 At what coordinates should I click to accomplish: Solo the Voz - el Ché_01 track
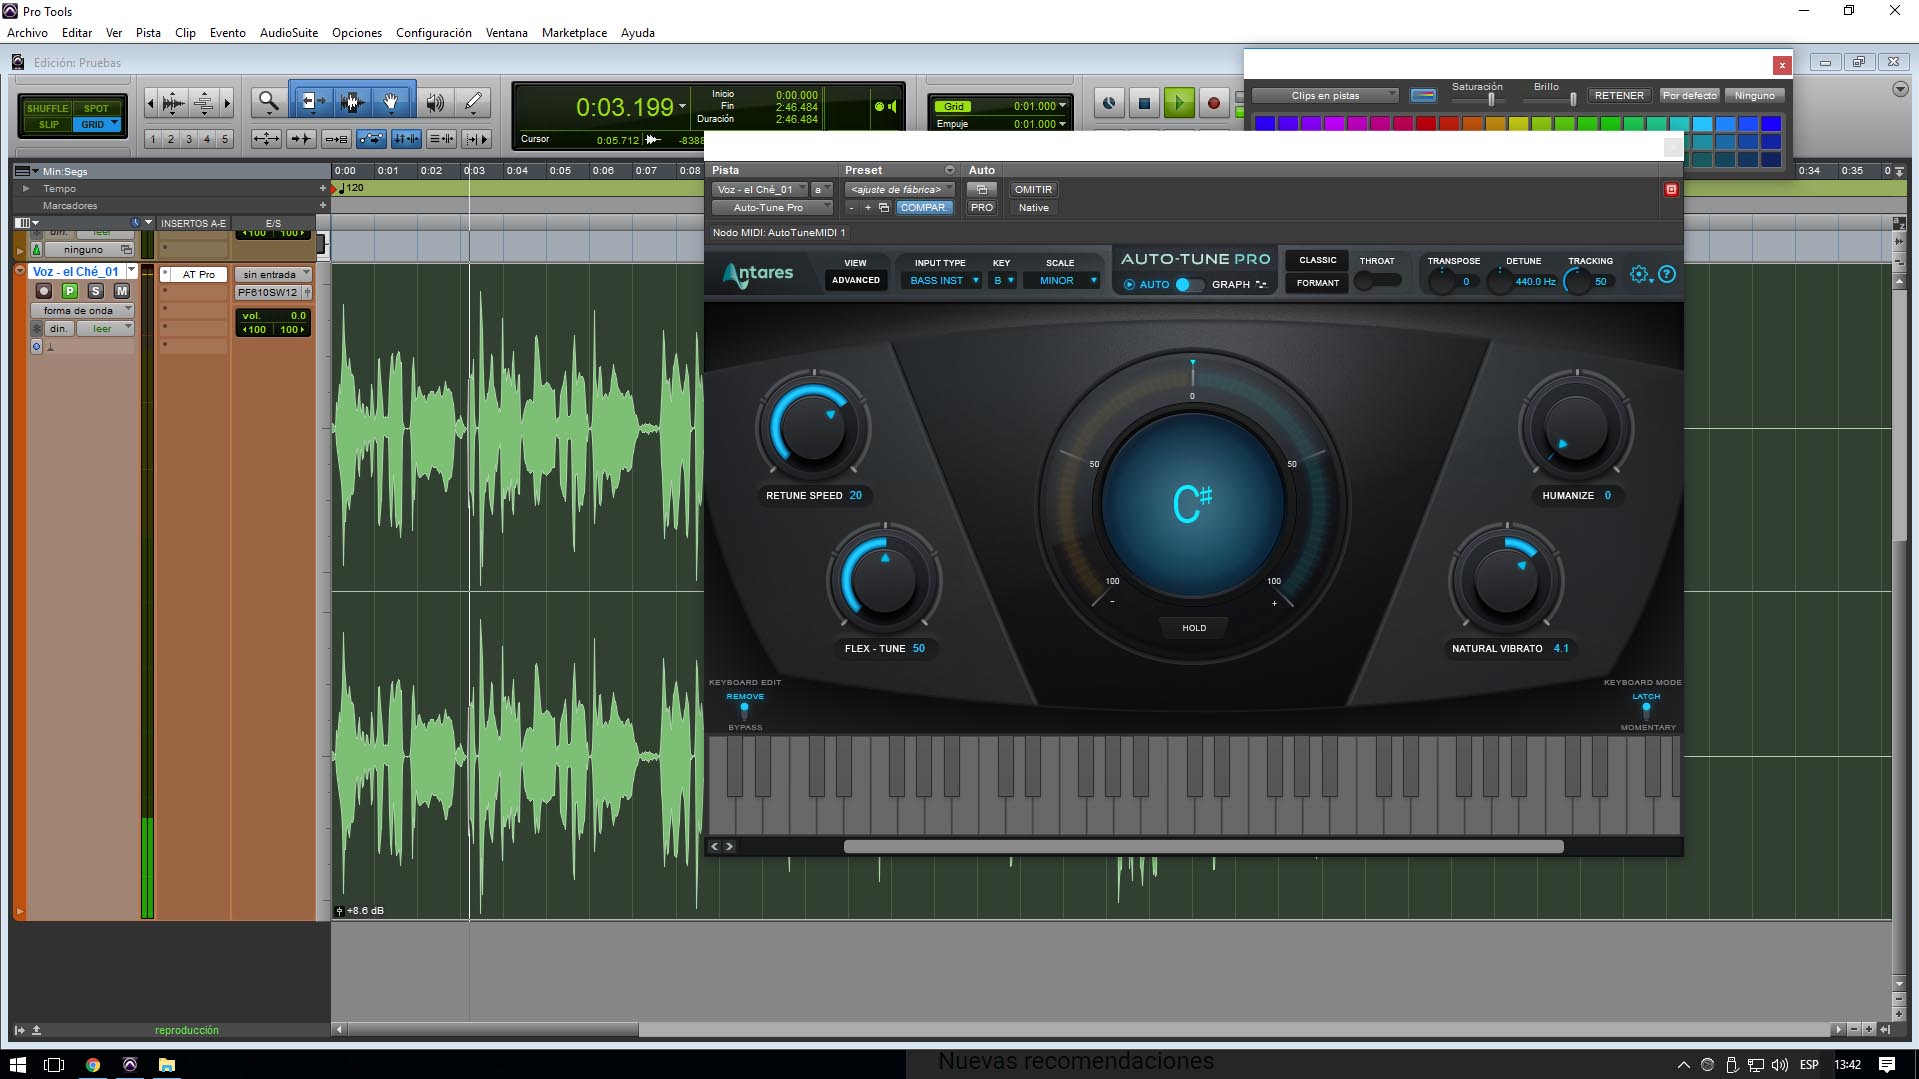pos(95,291)
